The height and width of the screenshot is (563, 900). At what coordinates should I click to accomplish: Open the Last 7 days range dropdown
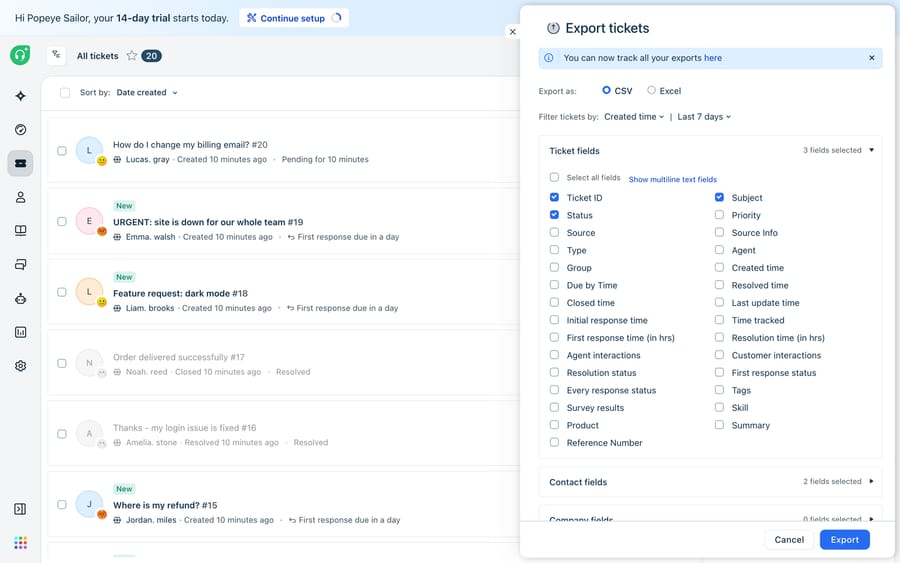(704, 117)
